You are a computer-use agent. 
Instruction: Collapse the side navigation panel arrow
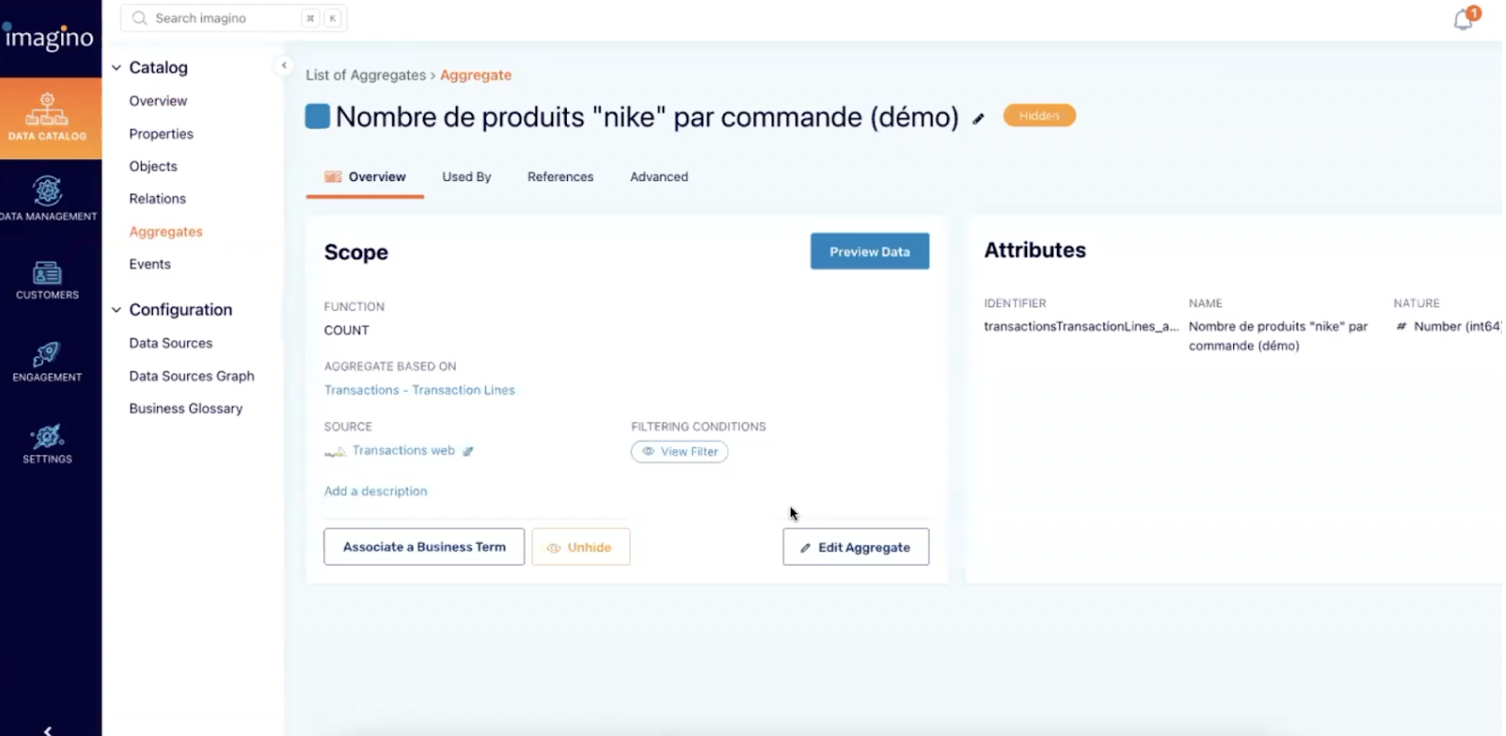pyautogui.click(x=284, y=66)
